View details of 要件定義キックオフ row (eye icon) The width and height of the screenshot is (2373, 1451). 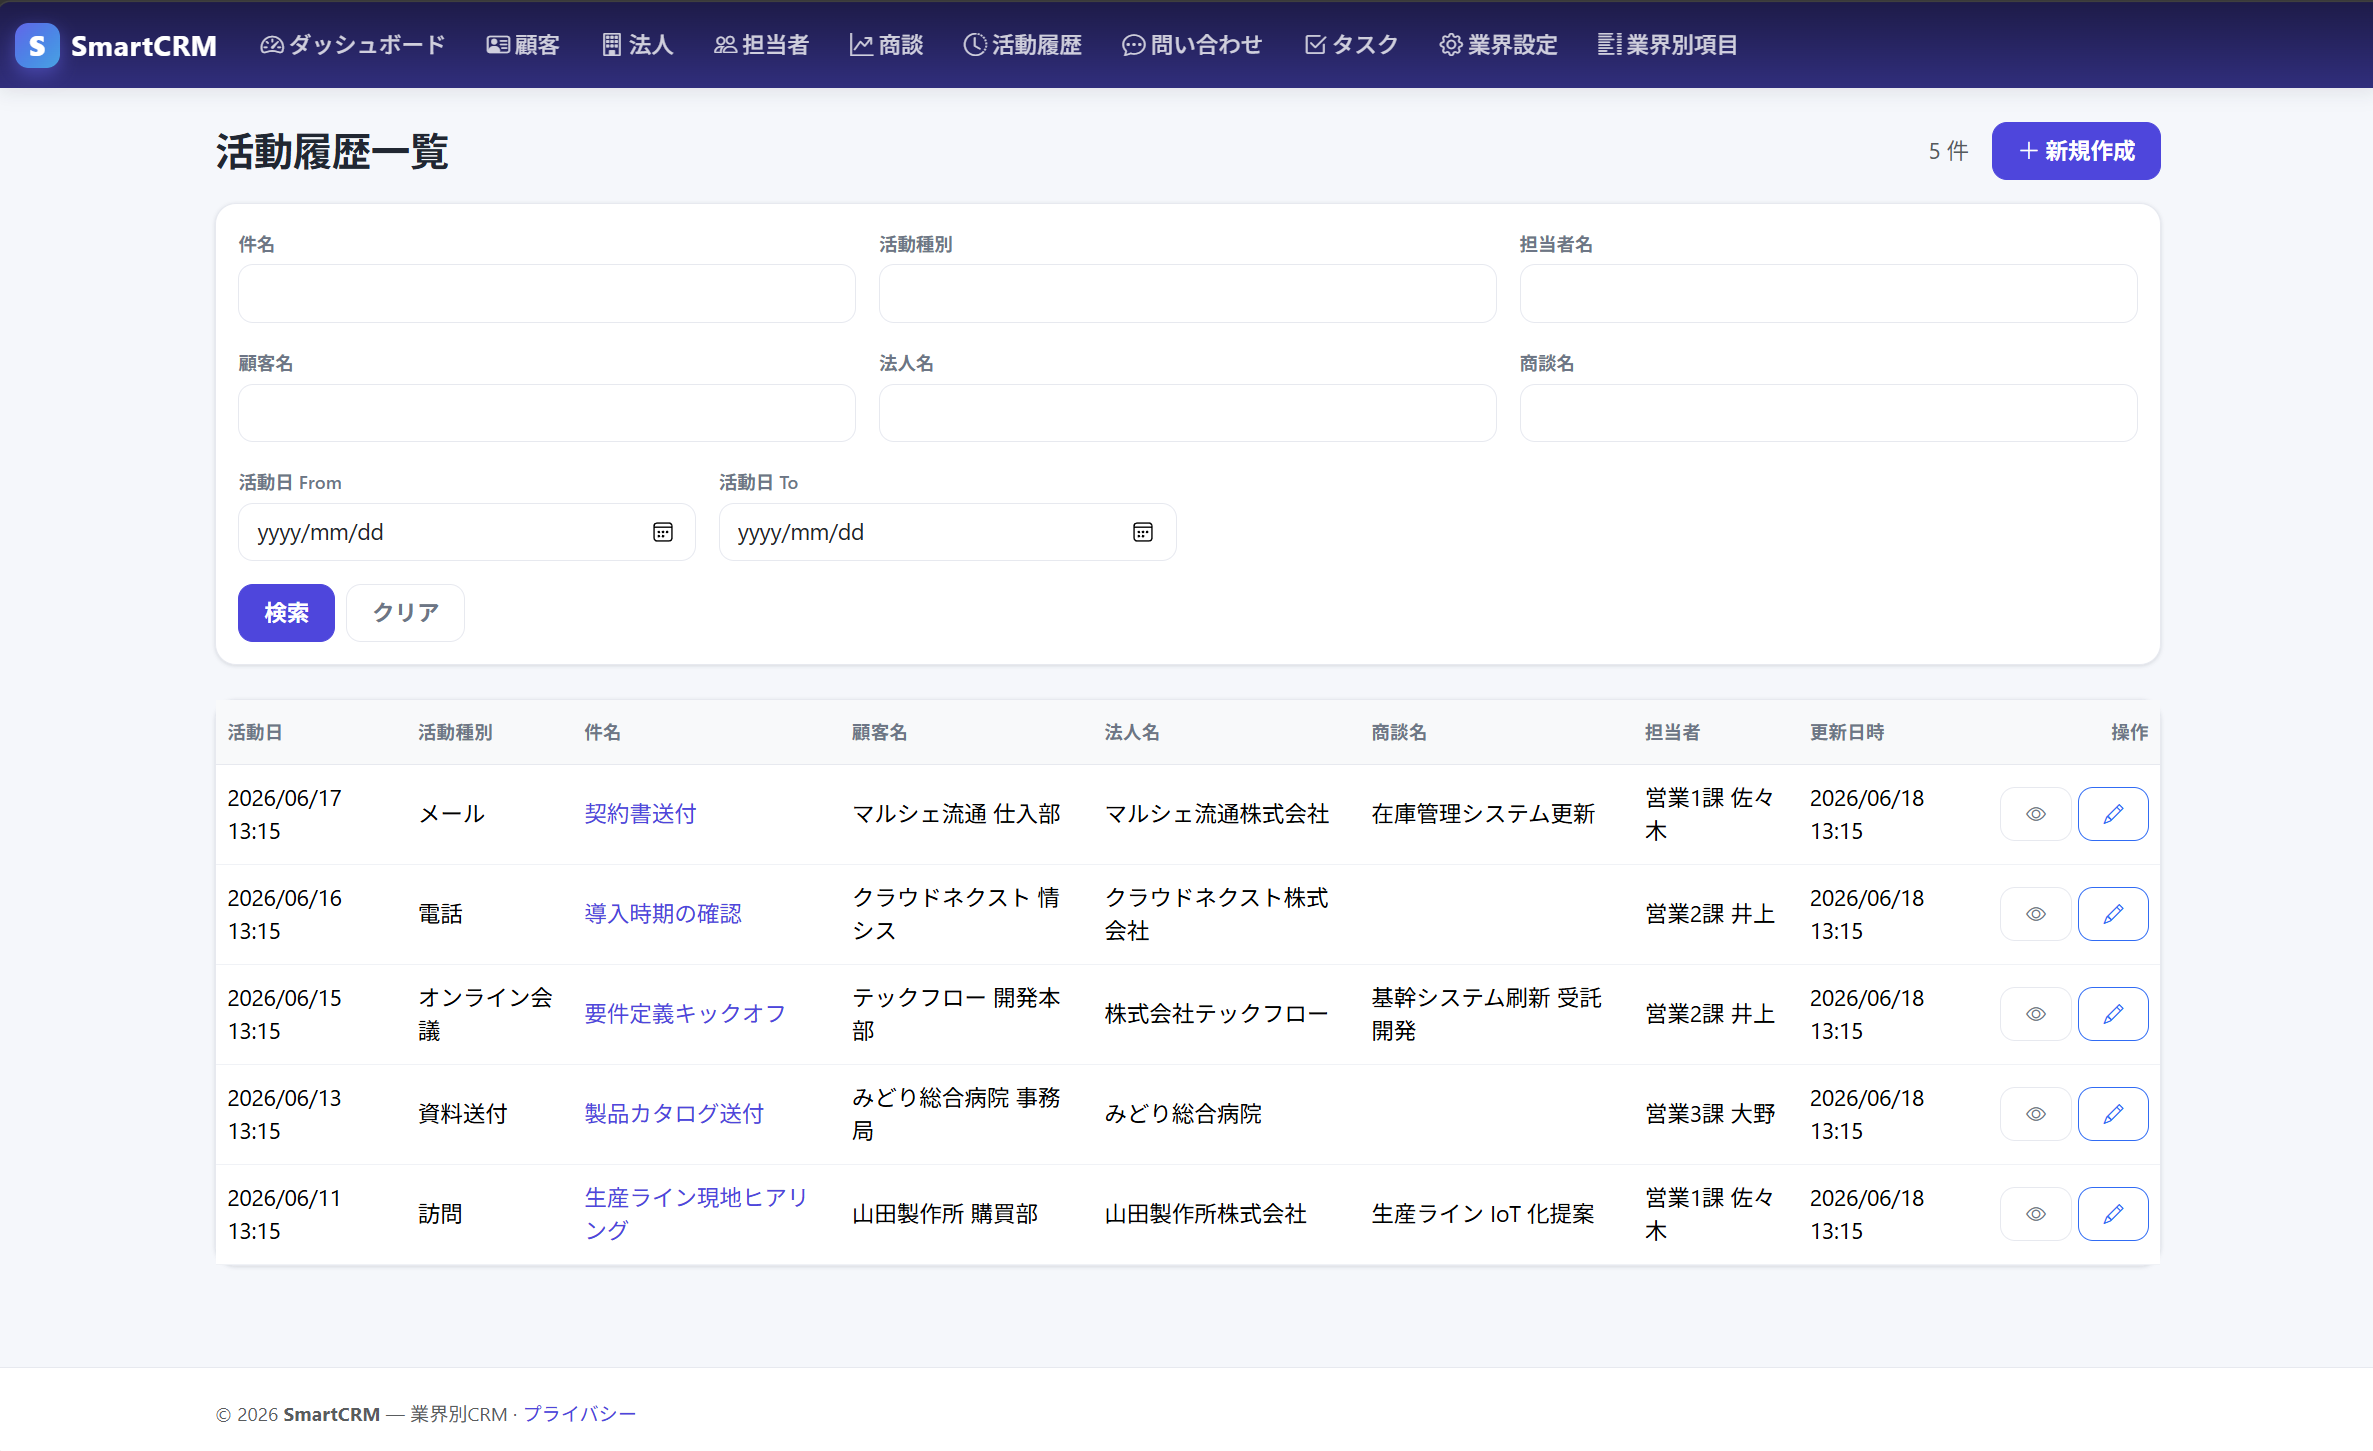tap(2035, 1014)
